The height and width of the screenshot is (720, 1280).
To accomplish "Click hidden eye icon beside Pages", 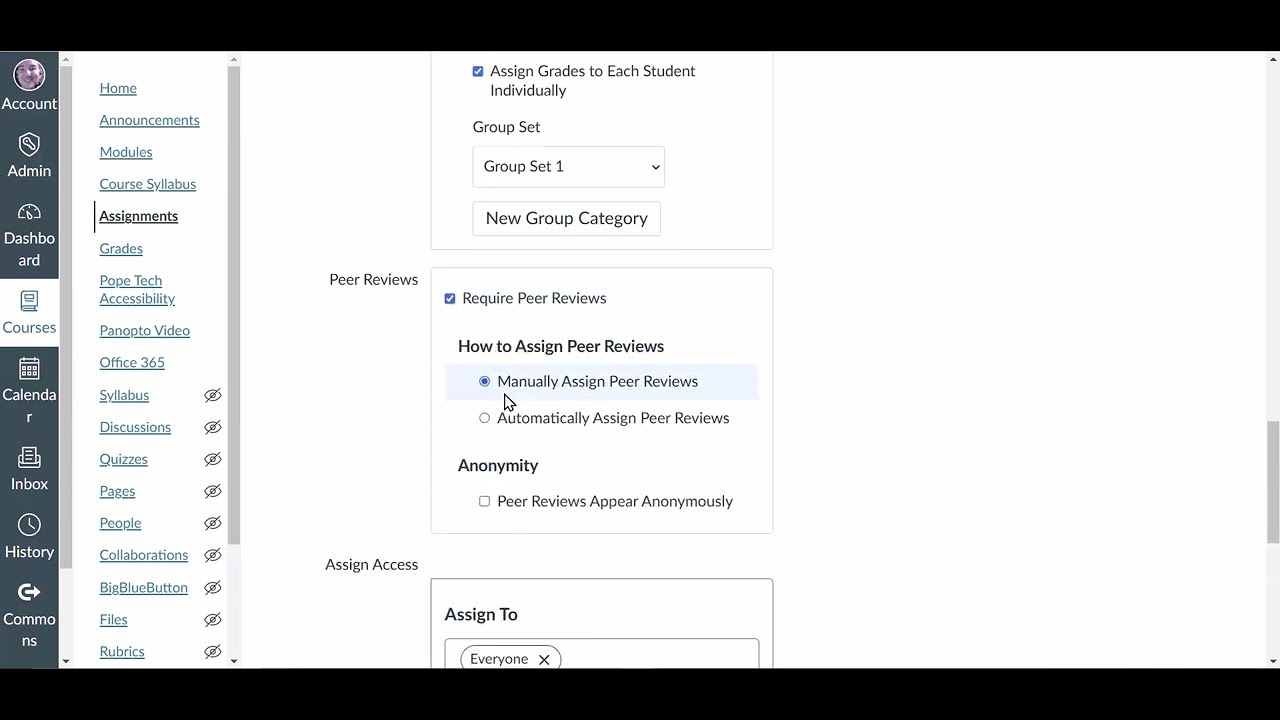I will click(x=212, y=491).
